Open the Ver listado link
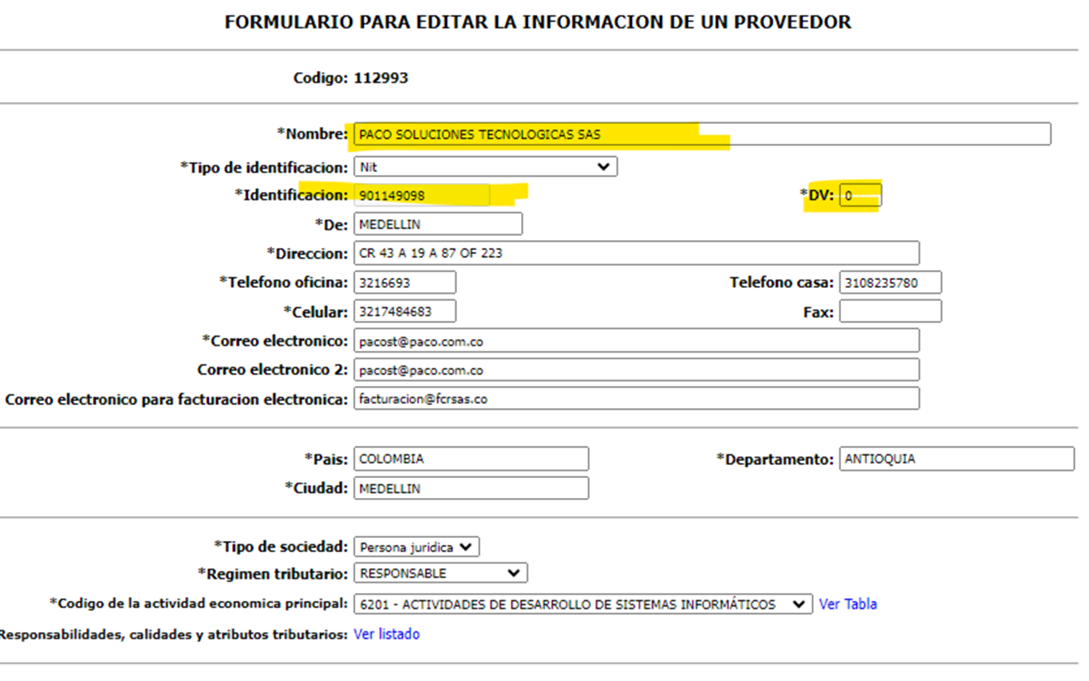Screen dimensions: 1089x681 point(386,634)
